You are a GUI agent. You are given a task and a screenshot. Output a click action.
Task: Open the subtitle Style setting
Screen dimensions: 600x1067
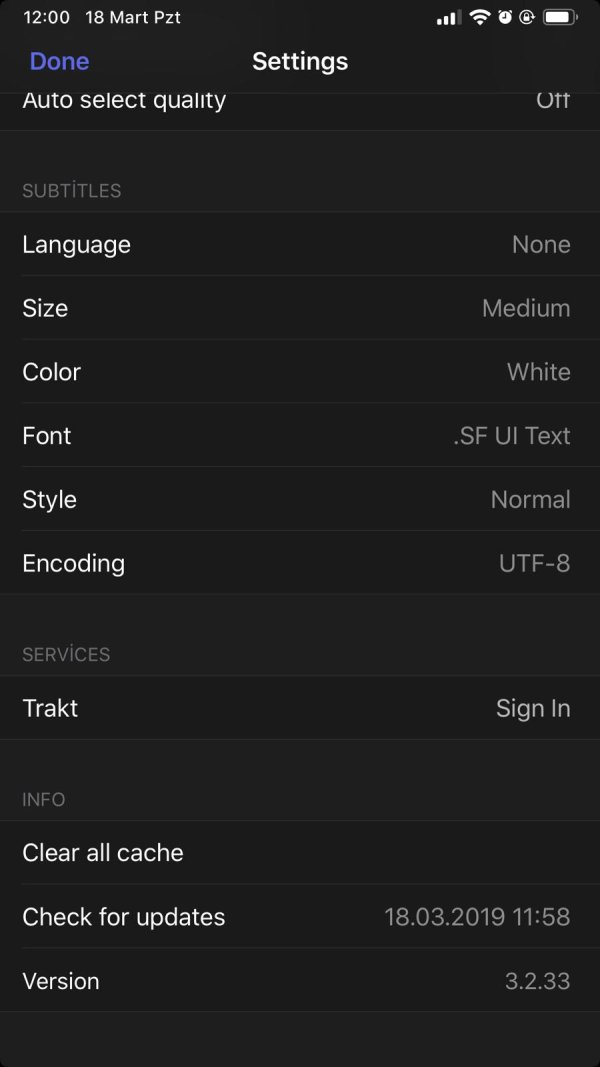(x=300, y=499)
